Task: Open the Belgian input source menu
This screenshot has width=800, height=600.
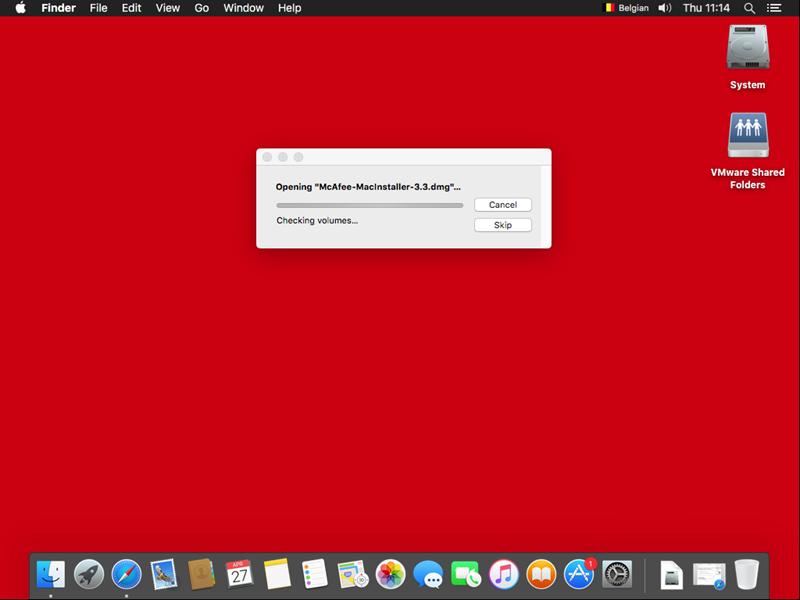Action: coord(626,8)
